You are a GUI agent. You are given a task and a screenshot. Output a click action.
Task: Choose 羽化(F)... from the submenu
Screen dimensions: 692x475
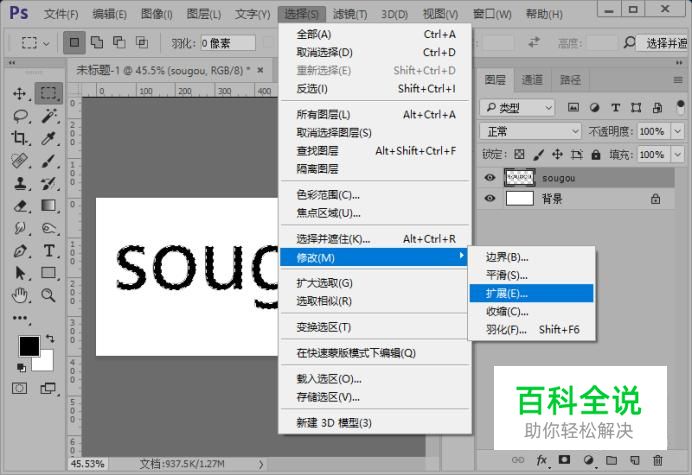tap(531, 329)
